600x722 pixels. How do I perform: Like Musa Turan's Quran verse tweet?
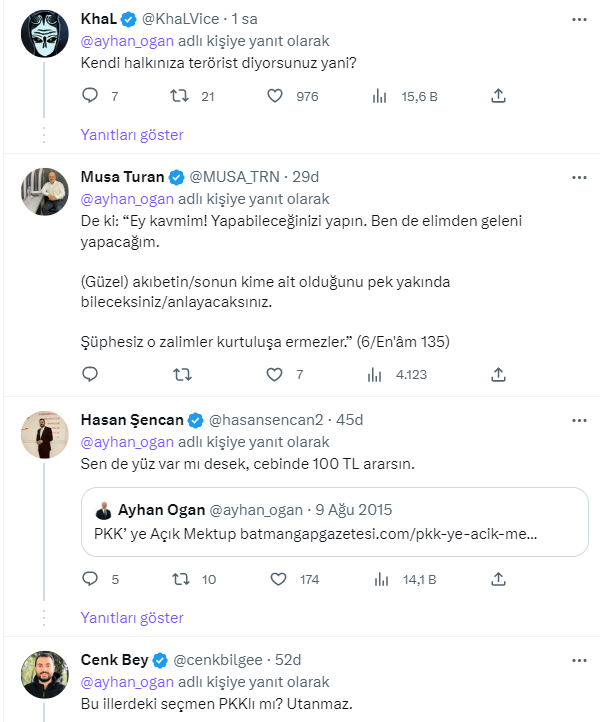276,375
